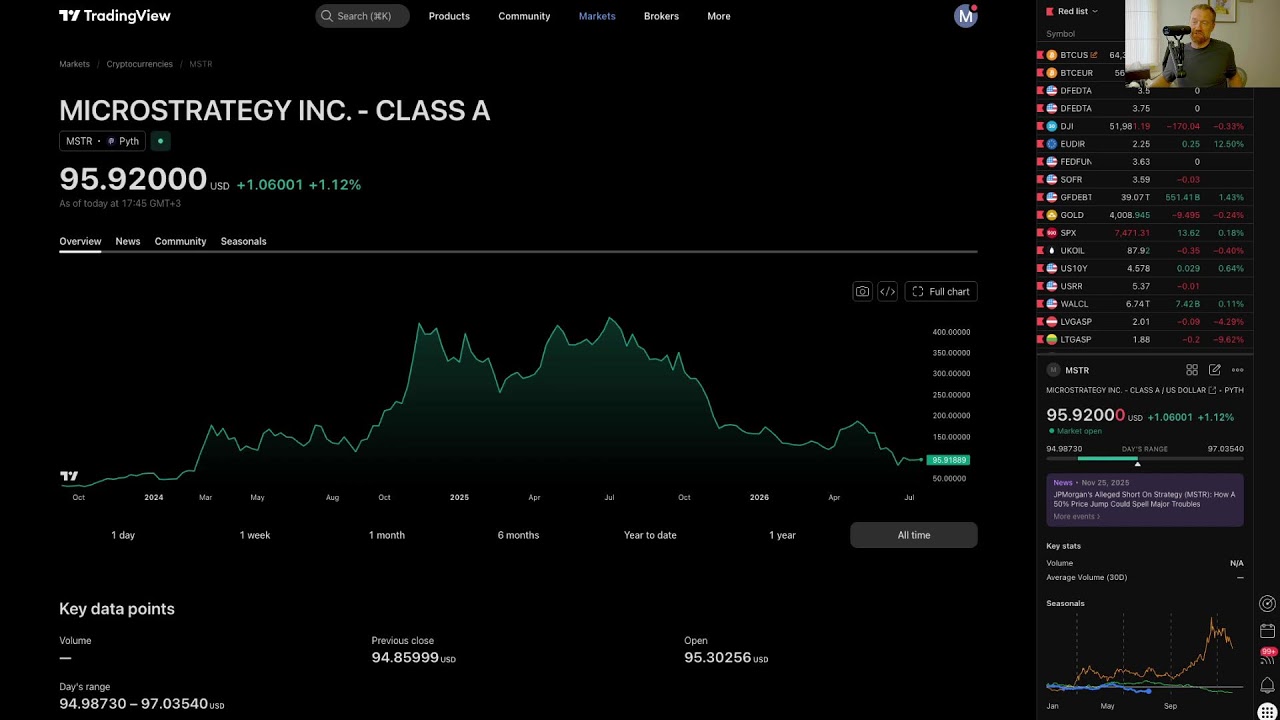Click the market status indicator next to Pyth
Image resolution: width=1280 pixels, height=720 pixels.
(160, 141)
